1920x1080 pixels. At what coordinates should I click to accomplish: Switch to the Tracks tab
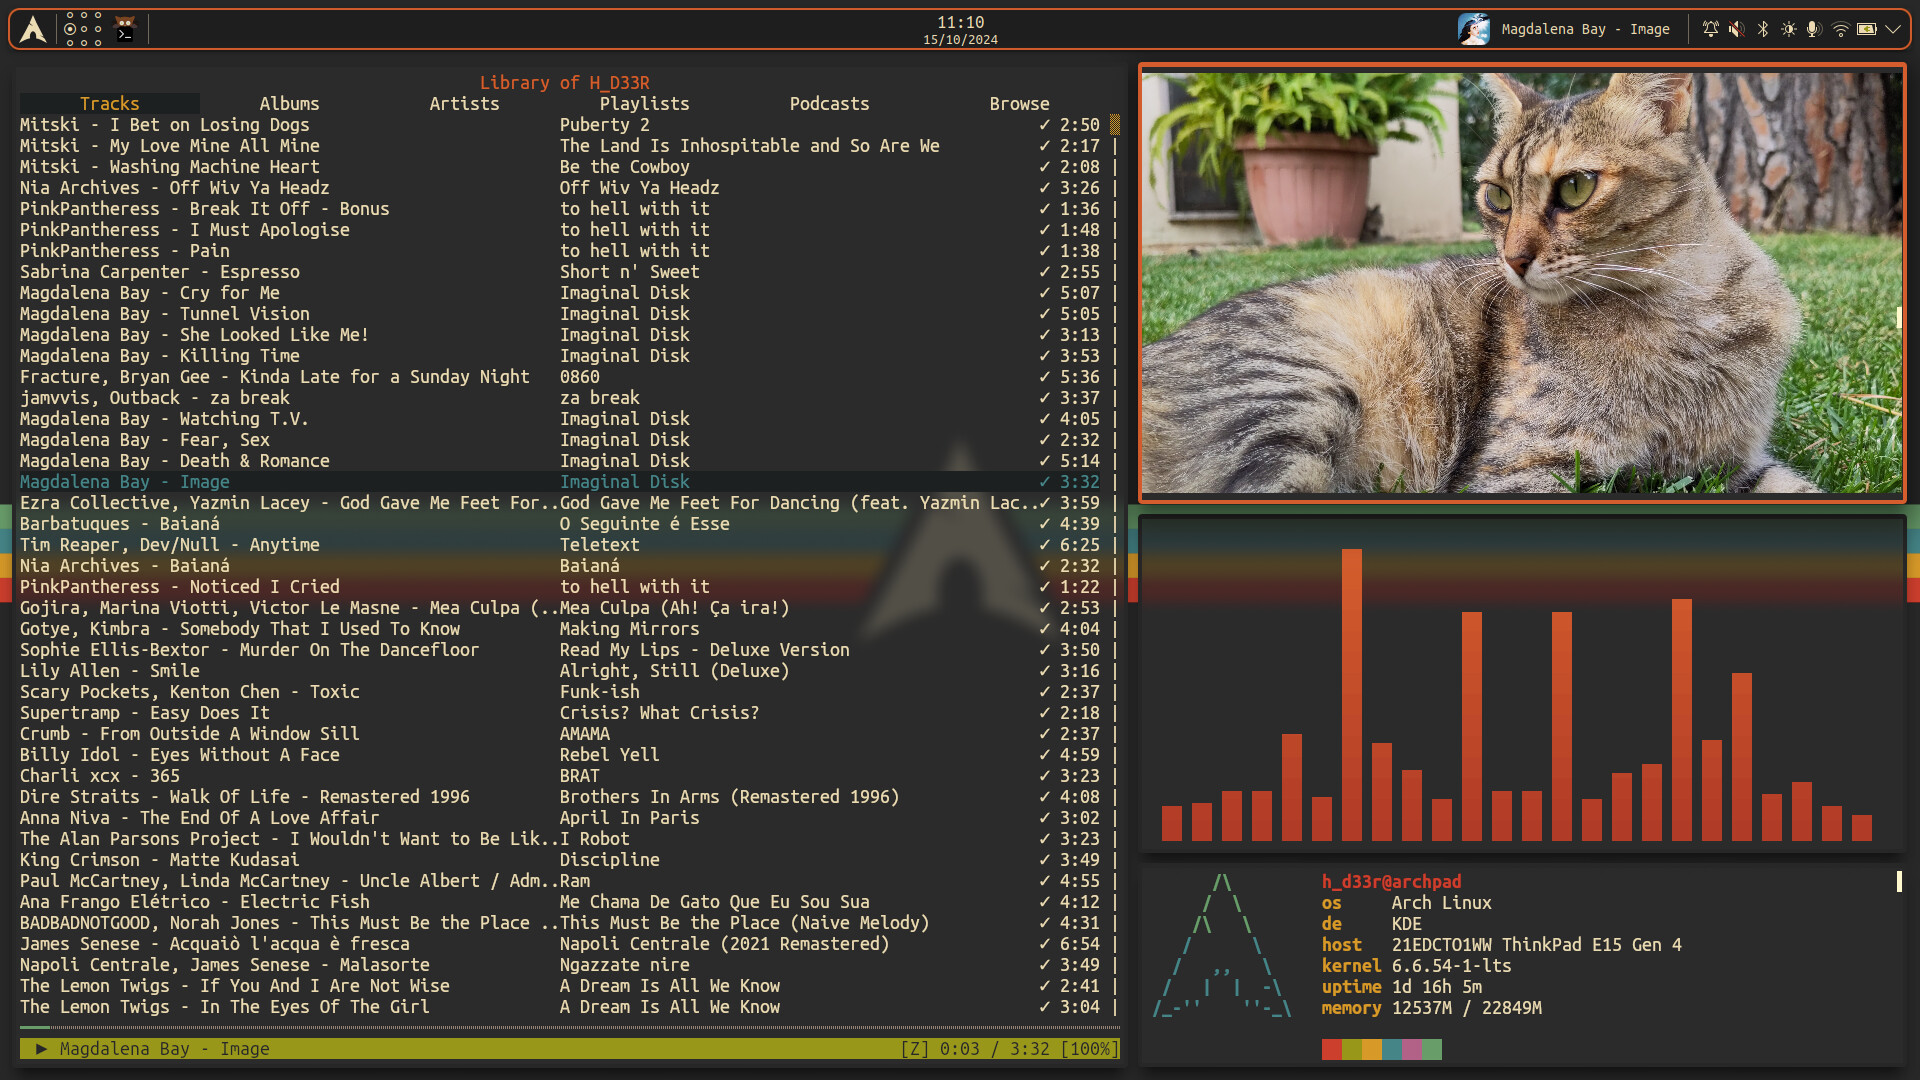click(110, 103)
